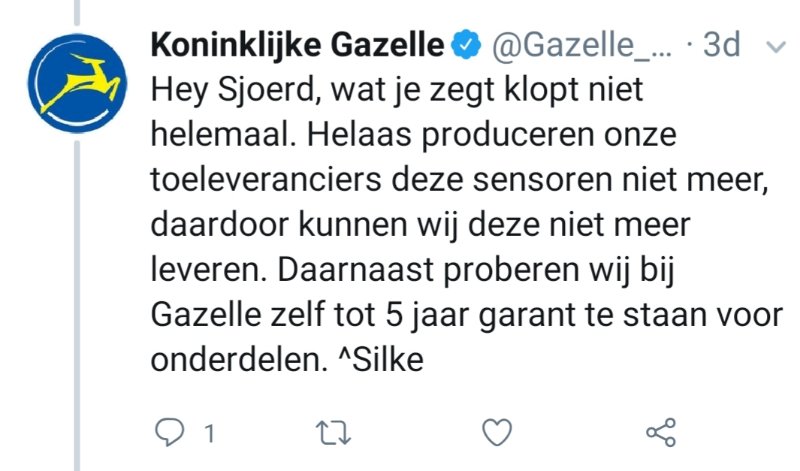Click the vertical thread line on the left
Image resolution: width=800 pixels, height=471 pixels.
pyautogui.click(x=76, y=300)
